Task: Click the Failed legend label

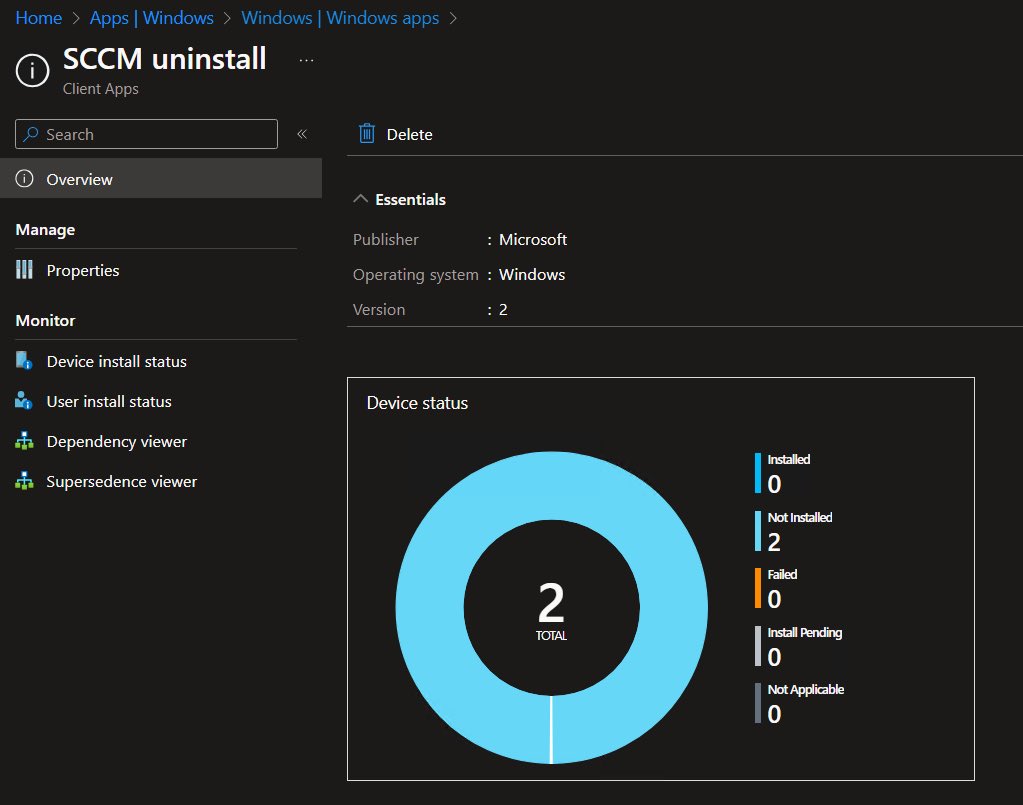Action: [782, 574]
